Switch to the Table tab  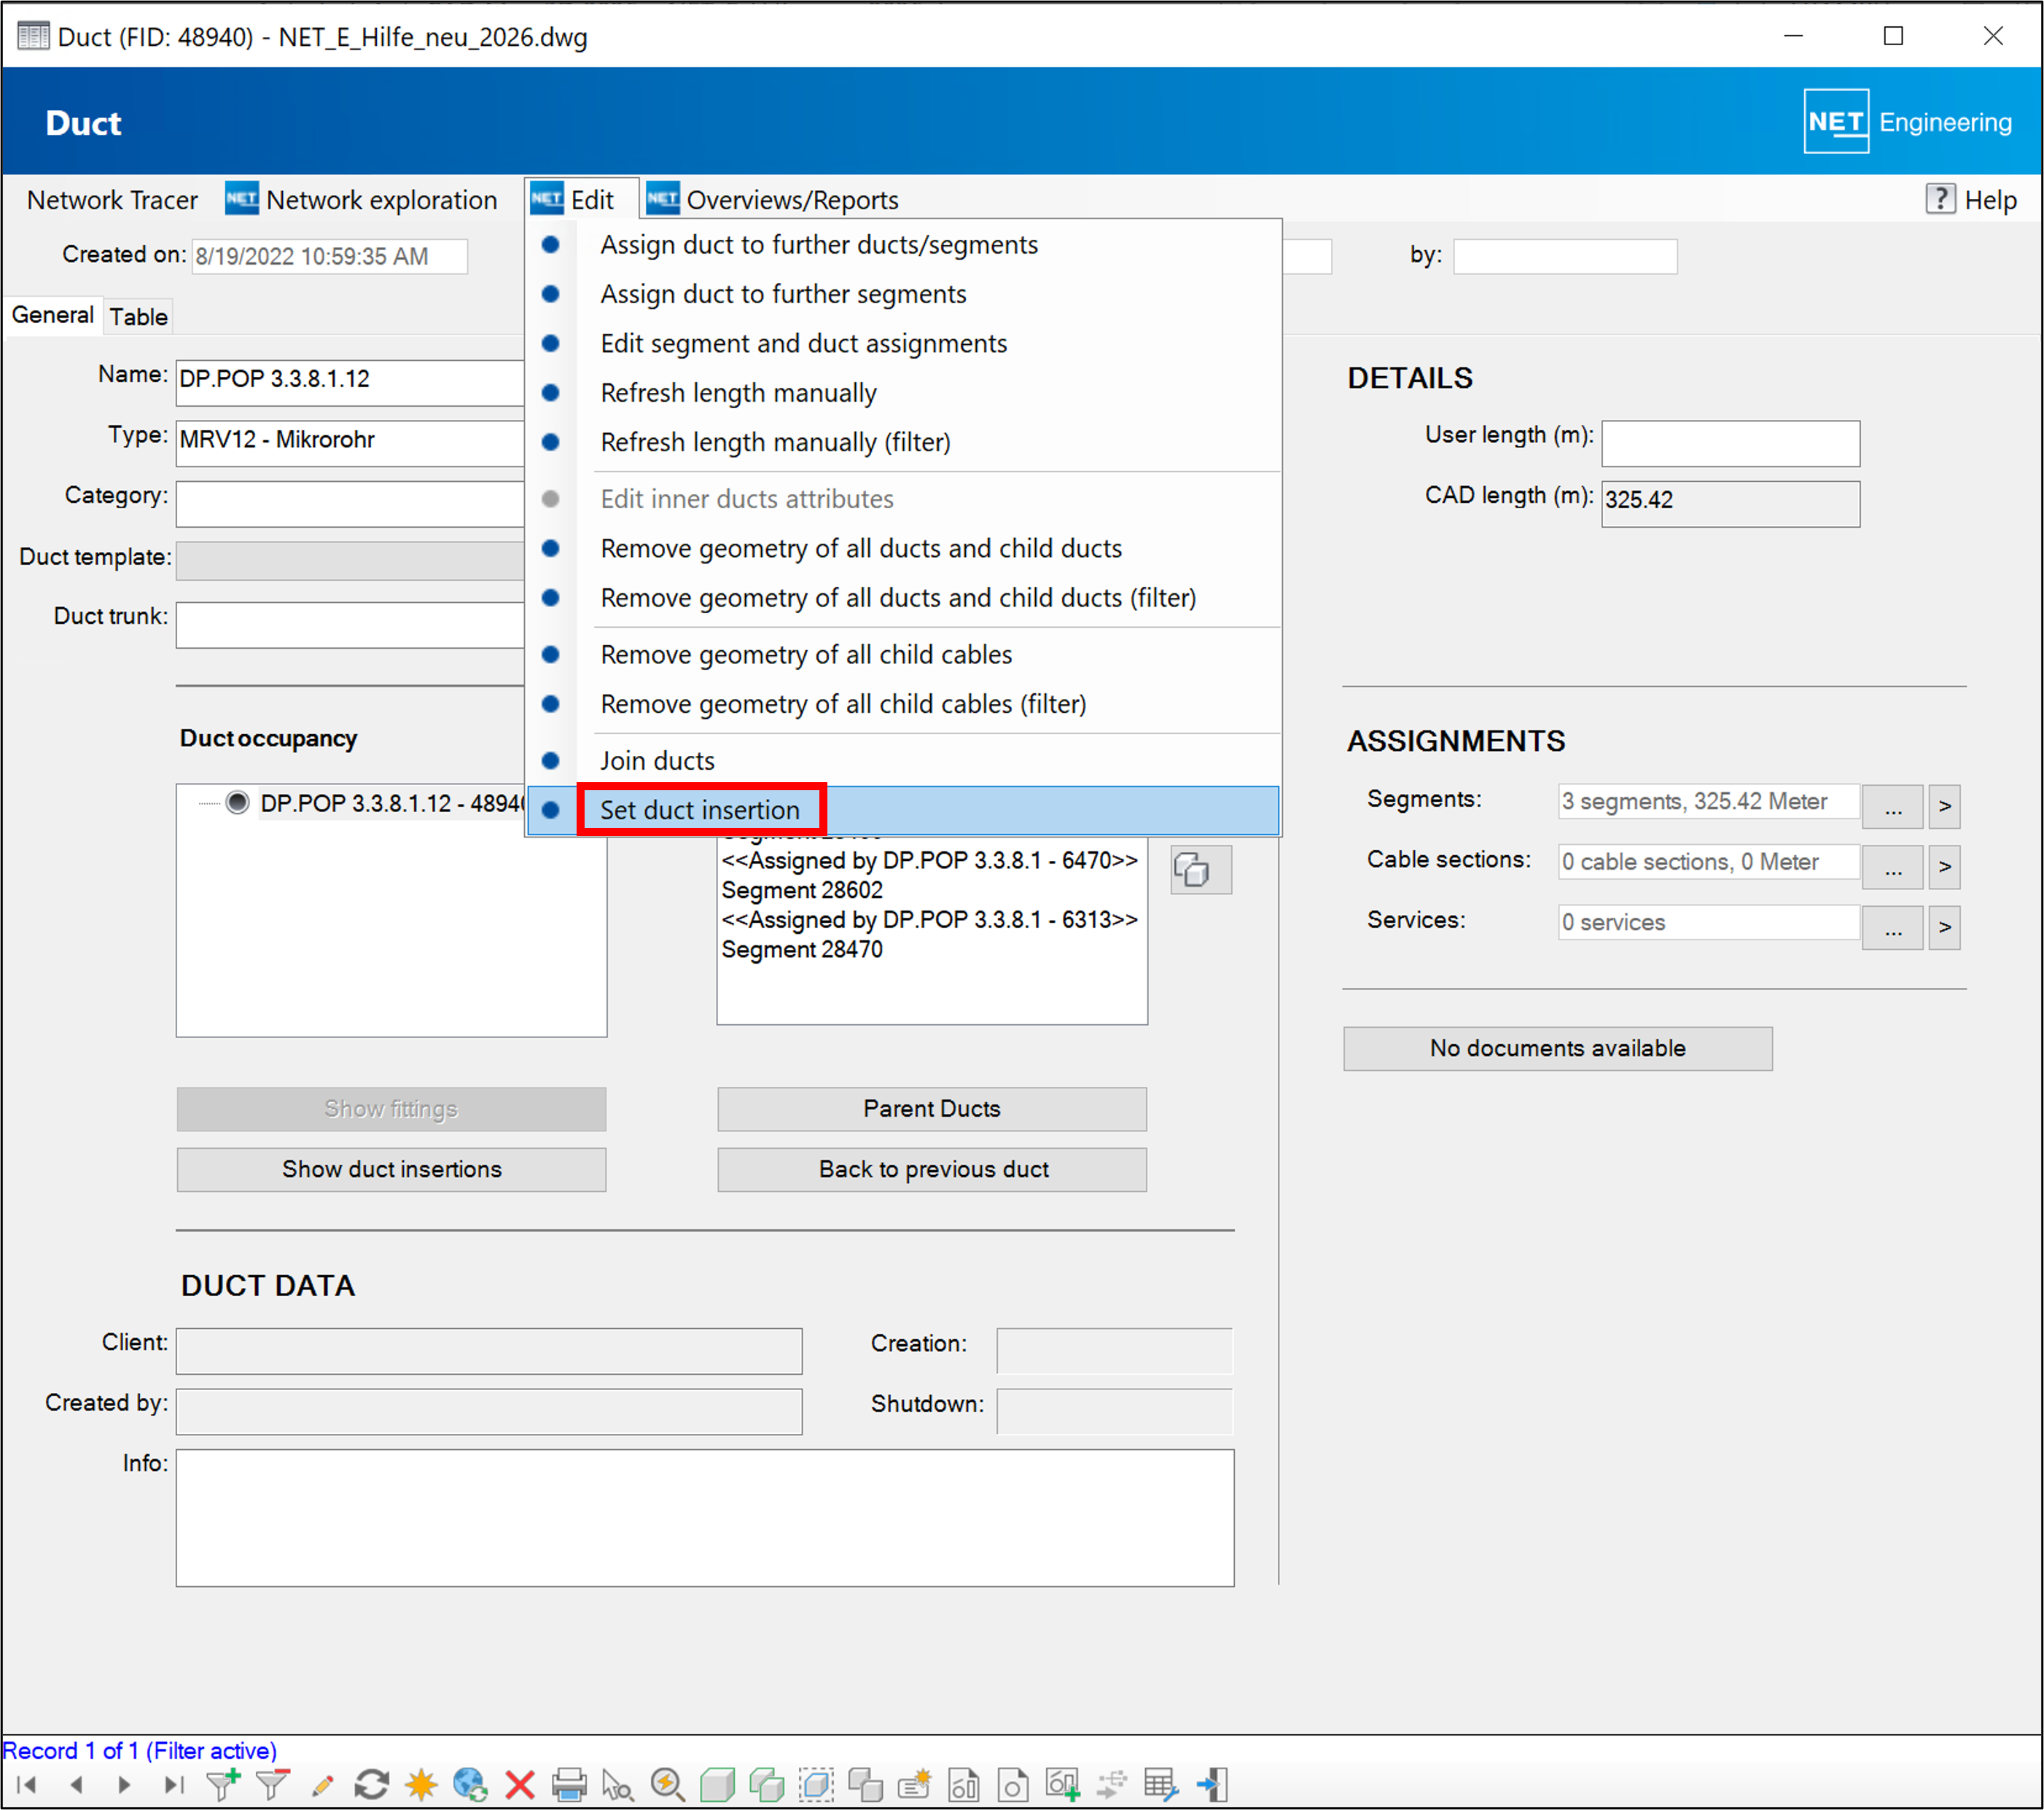(138, 317)
